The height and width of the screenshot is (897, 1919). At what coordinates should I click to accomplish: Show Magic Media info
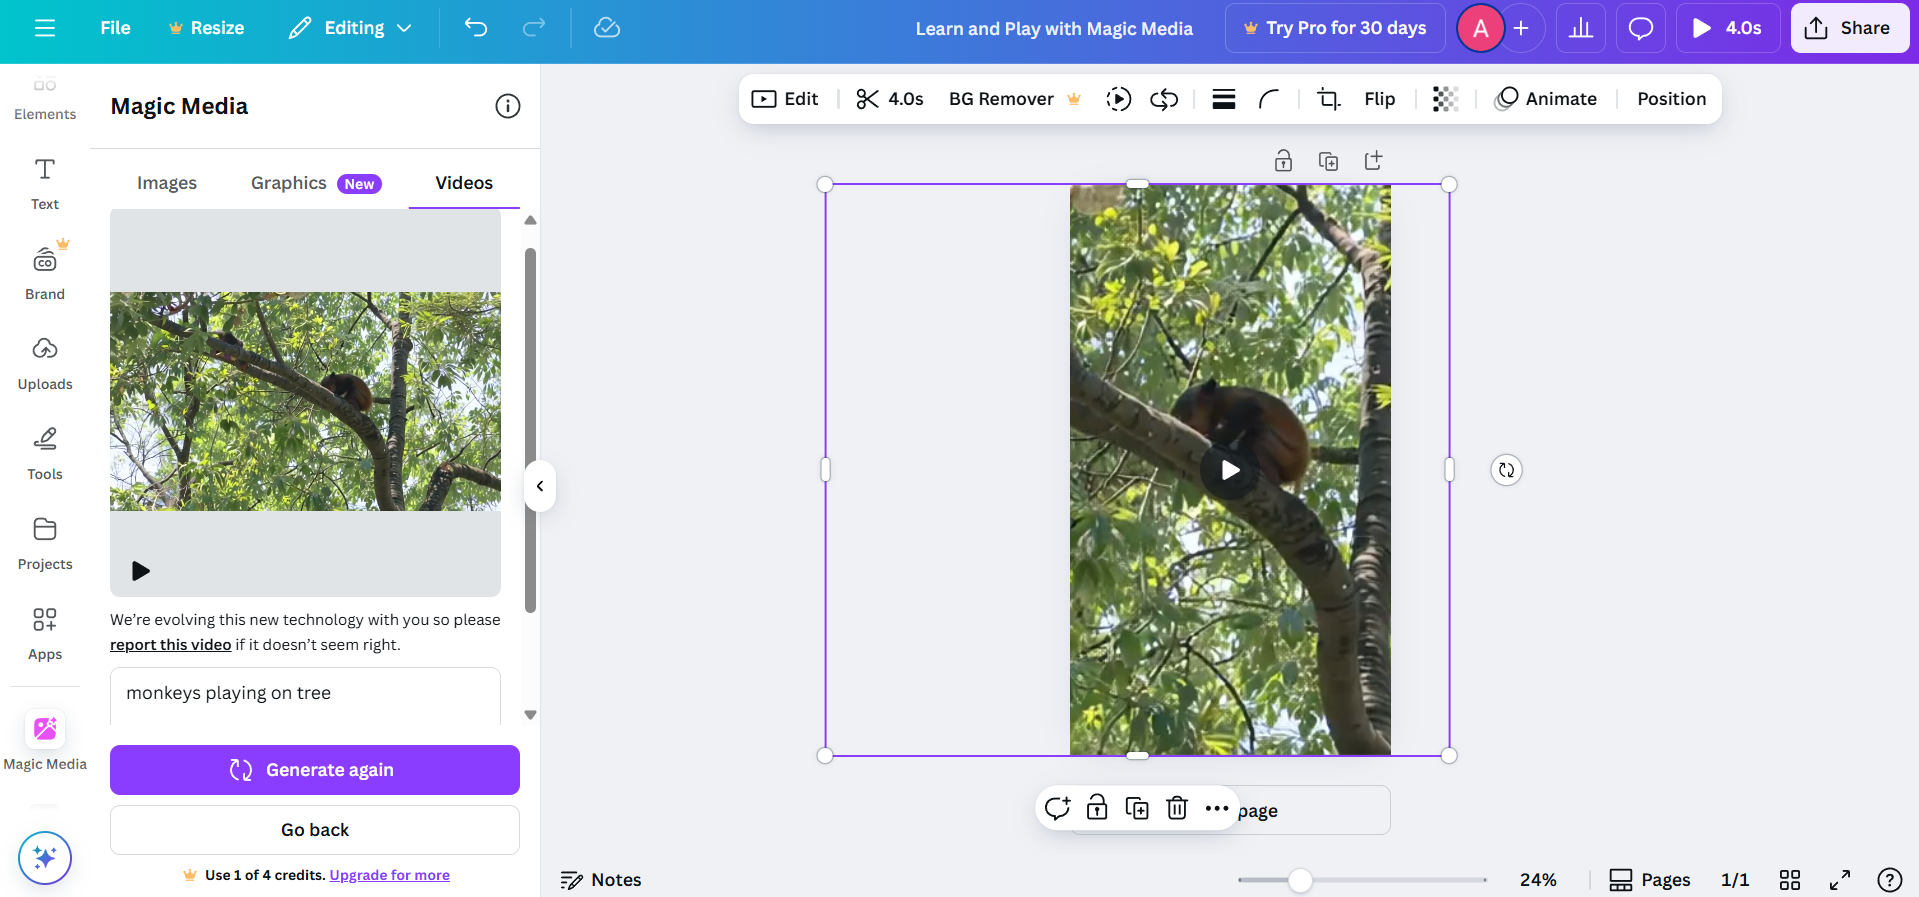[x=508, y=106]
